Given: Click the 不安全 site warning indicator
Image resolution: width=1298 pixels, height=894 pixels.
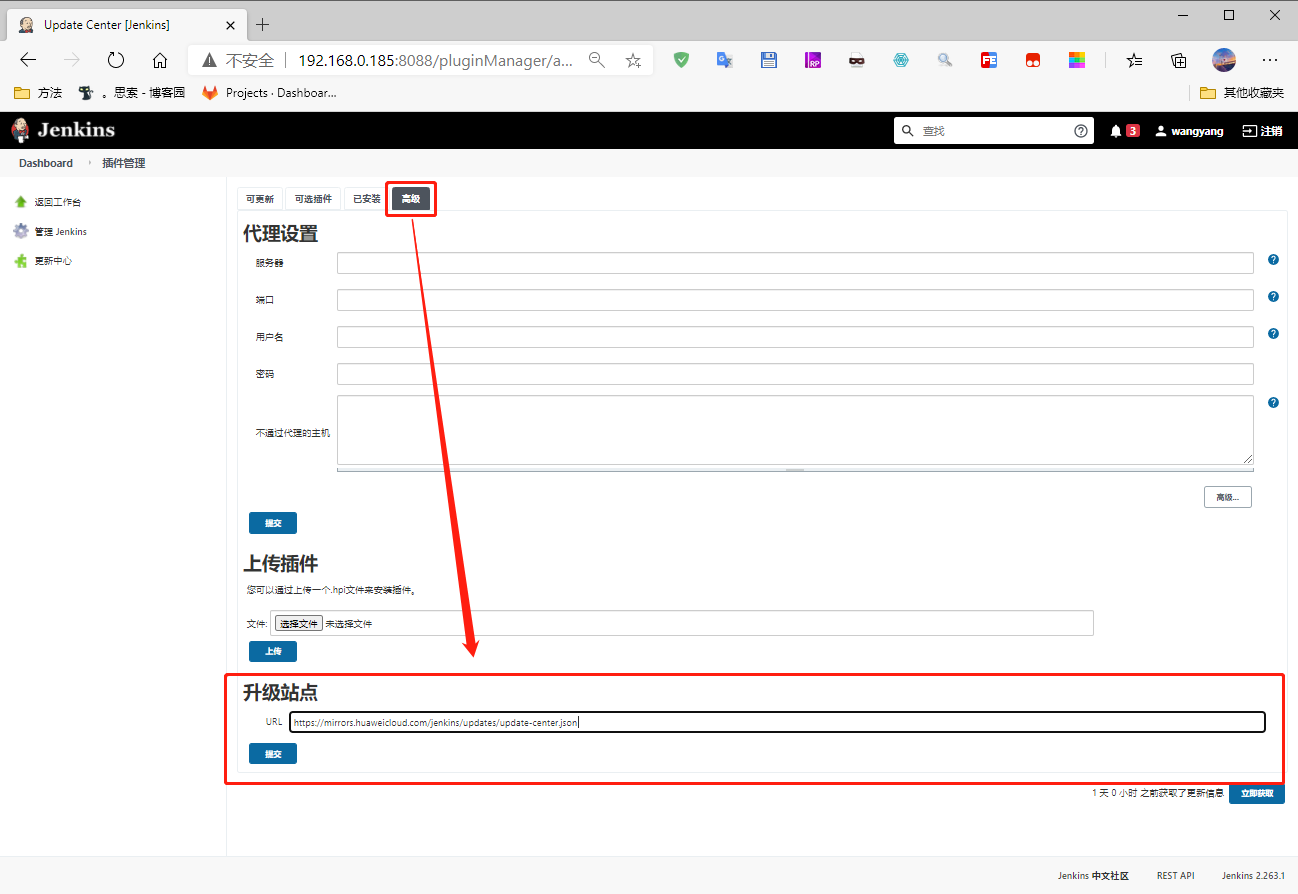Looking at the screenshot, I should tap(238, 60).
